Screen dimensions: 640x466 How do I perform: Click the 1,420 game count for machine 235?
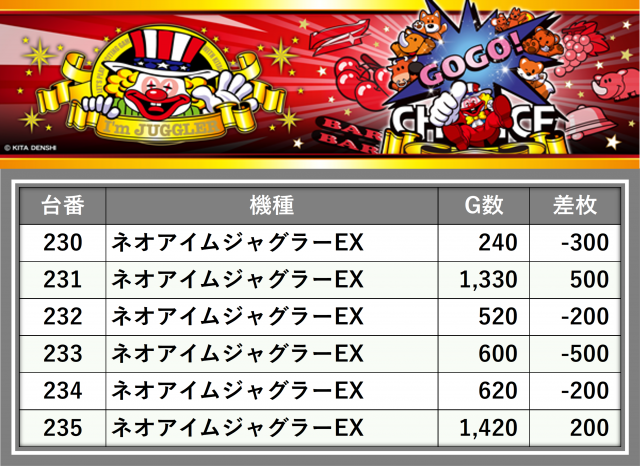pyautogui.click(x=488, y=428)
